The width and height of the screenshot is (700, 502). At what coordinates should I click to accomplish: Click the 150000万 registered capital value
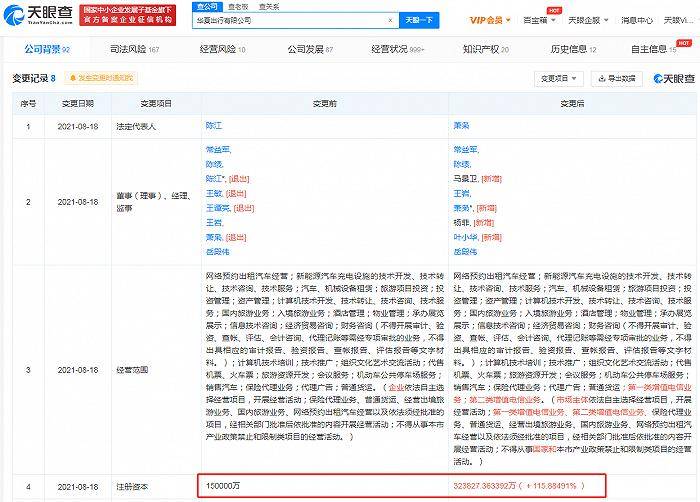223,485
